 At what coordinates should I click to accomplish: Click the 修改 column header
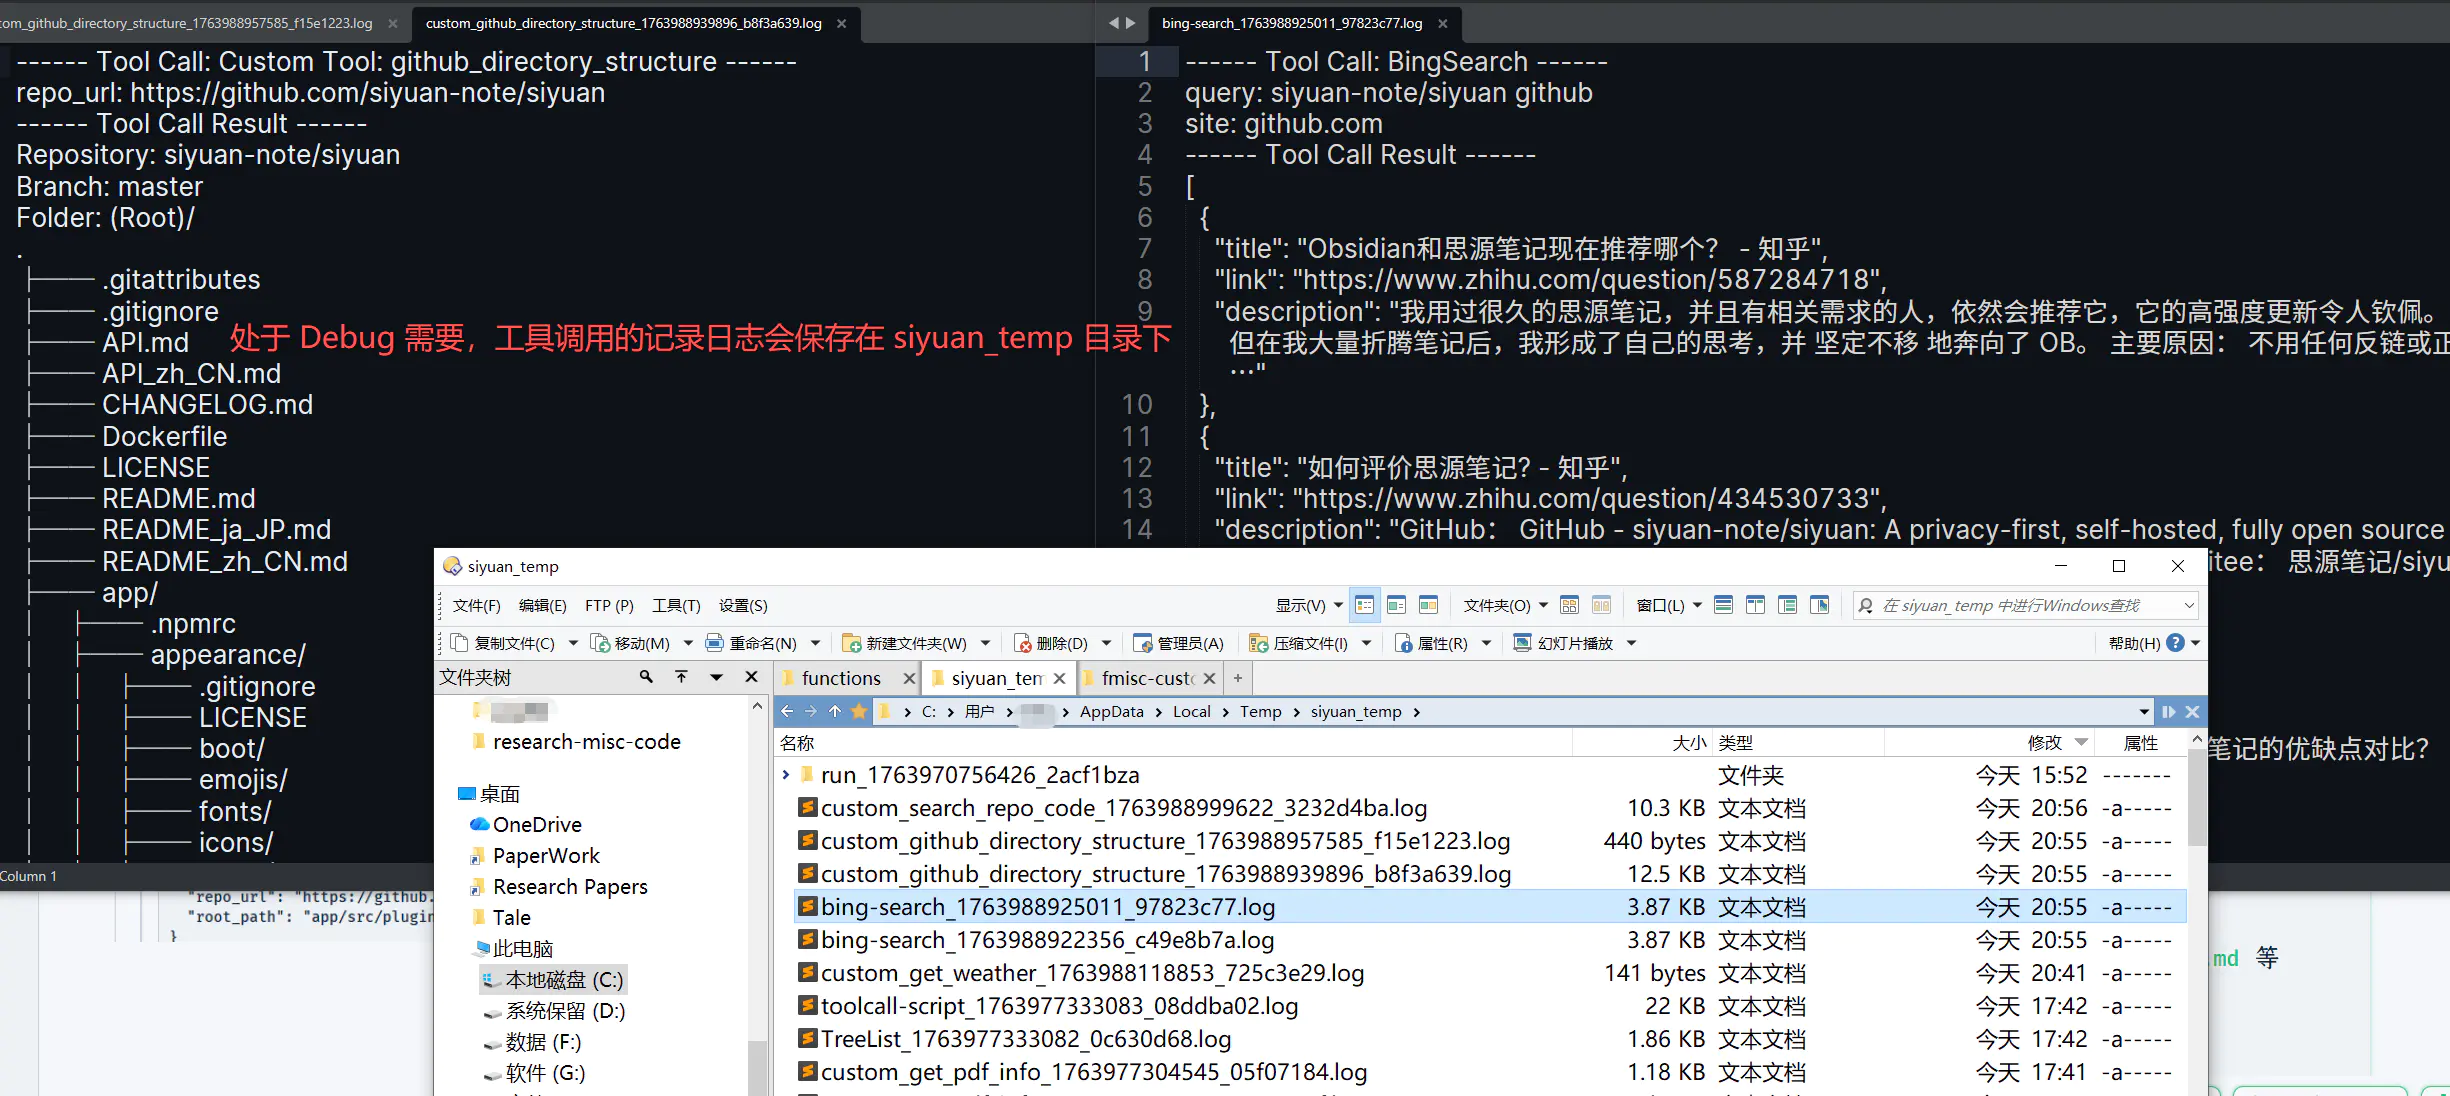point(2043,743)
